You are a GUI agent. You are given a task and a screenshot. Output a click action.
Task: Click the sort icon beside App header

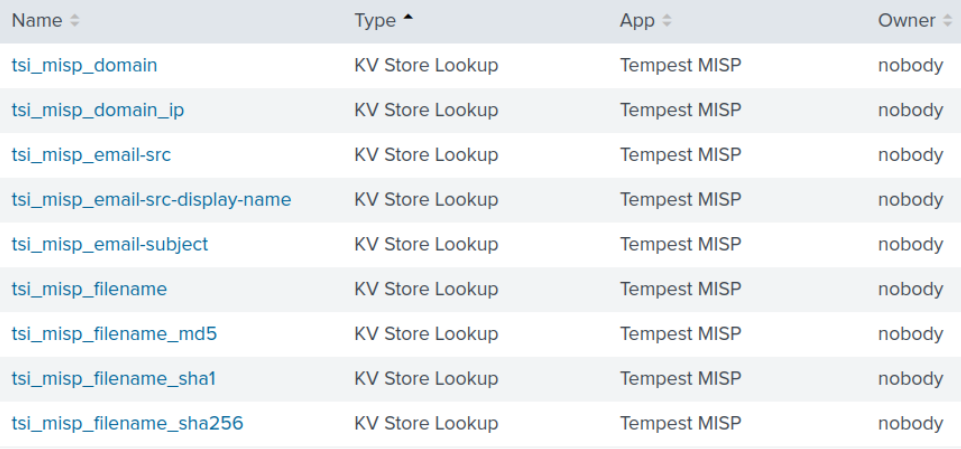pyautogui.click(x=667, y=21)
